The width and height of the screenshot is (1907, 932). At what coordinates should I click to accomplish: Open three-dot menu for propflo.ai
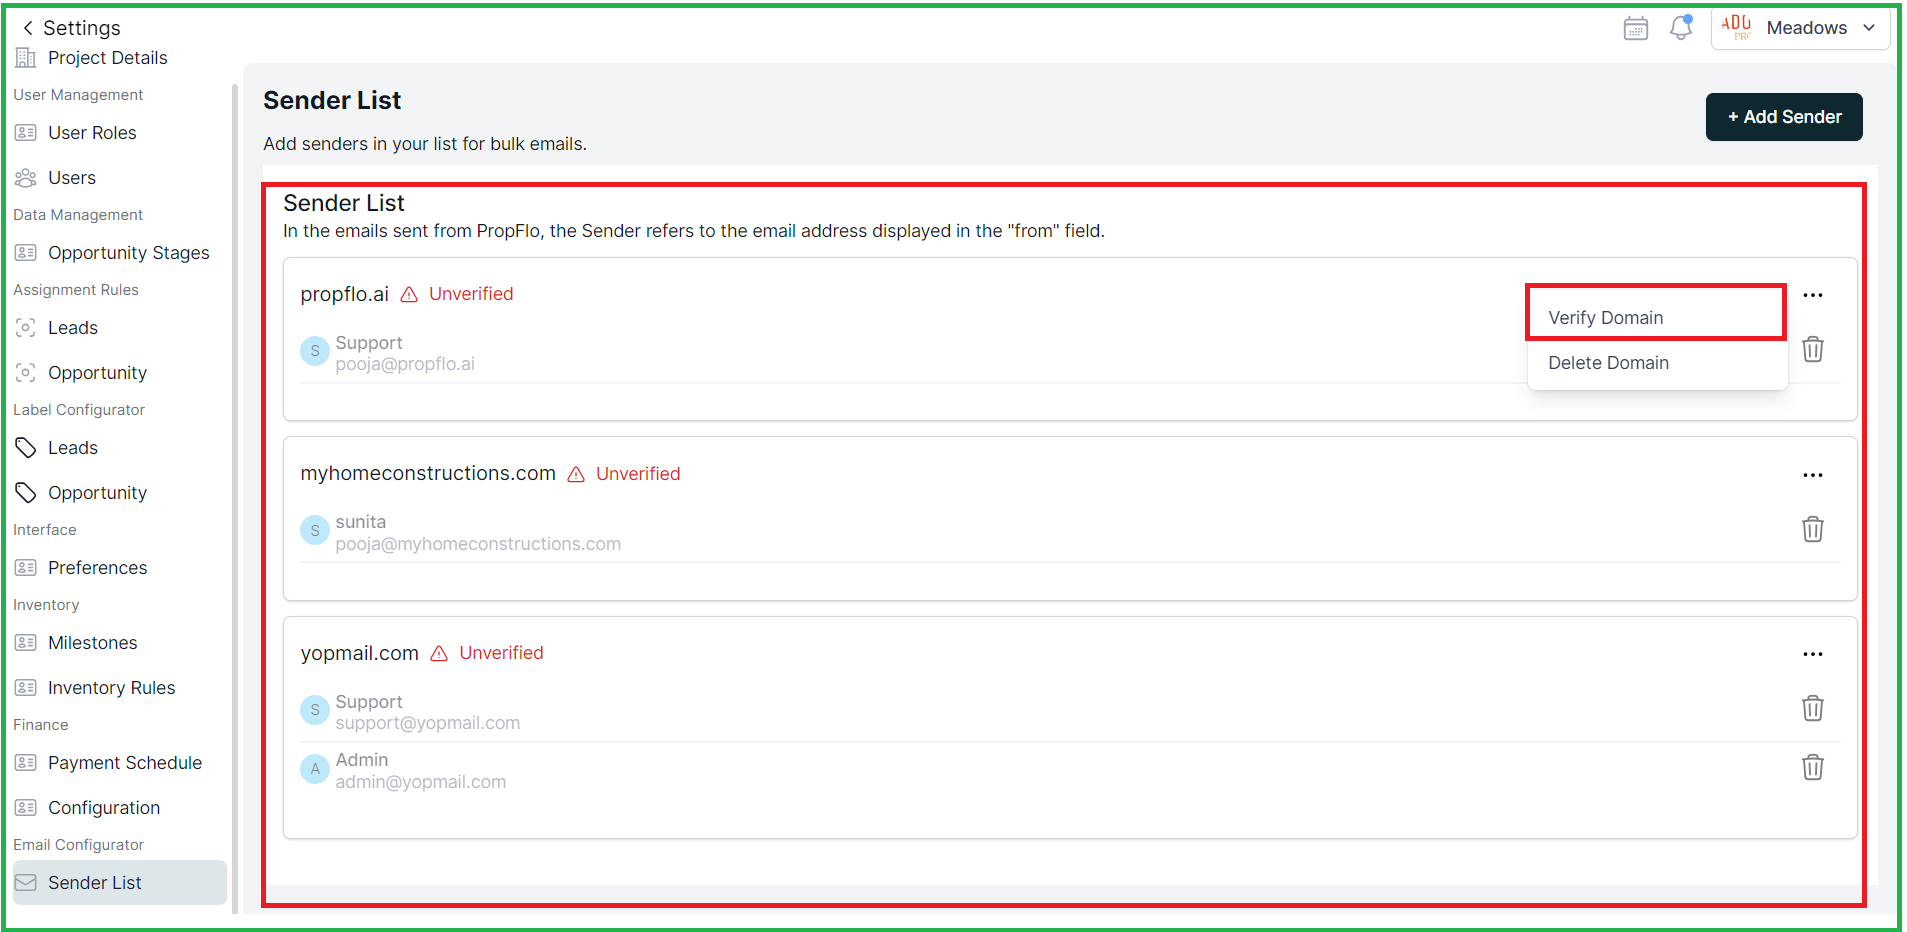click(1813, 295)
